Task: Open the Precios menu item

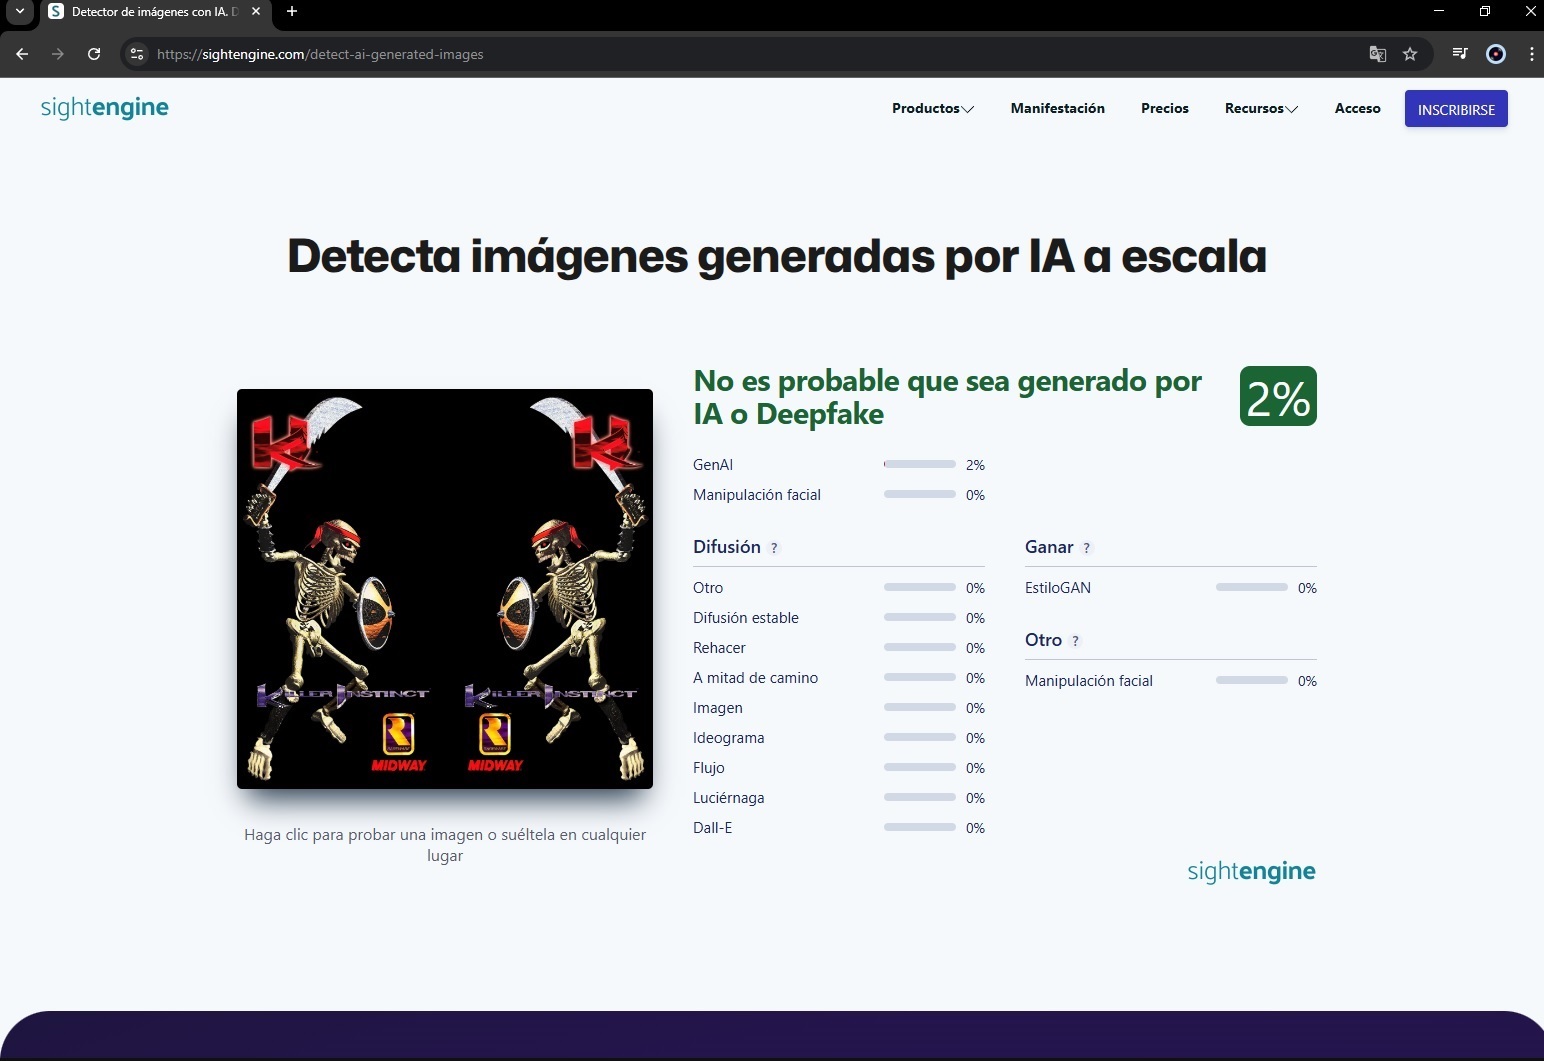Action: click(x=1164, y=108)
